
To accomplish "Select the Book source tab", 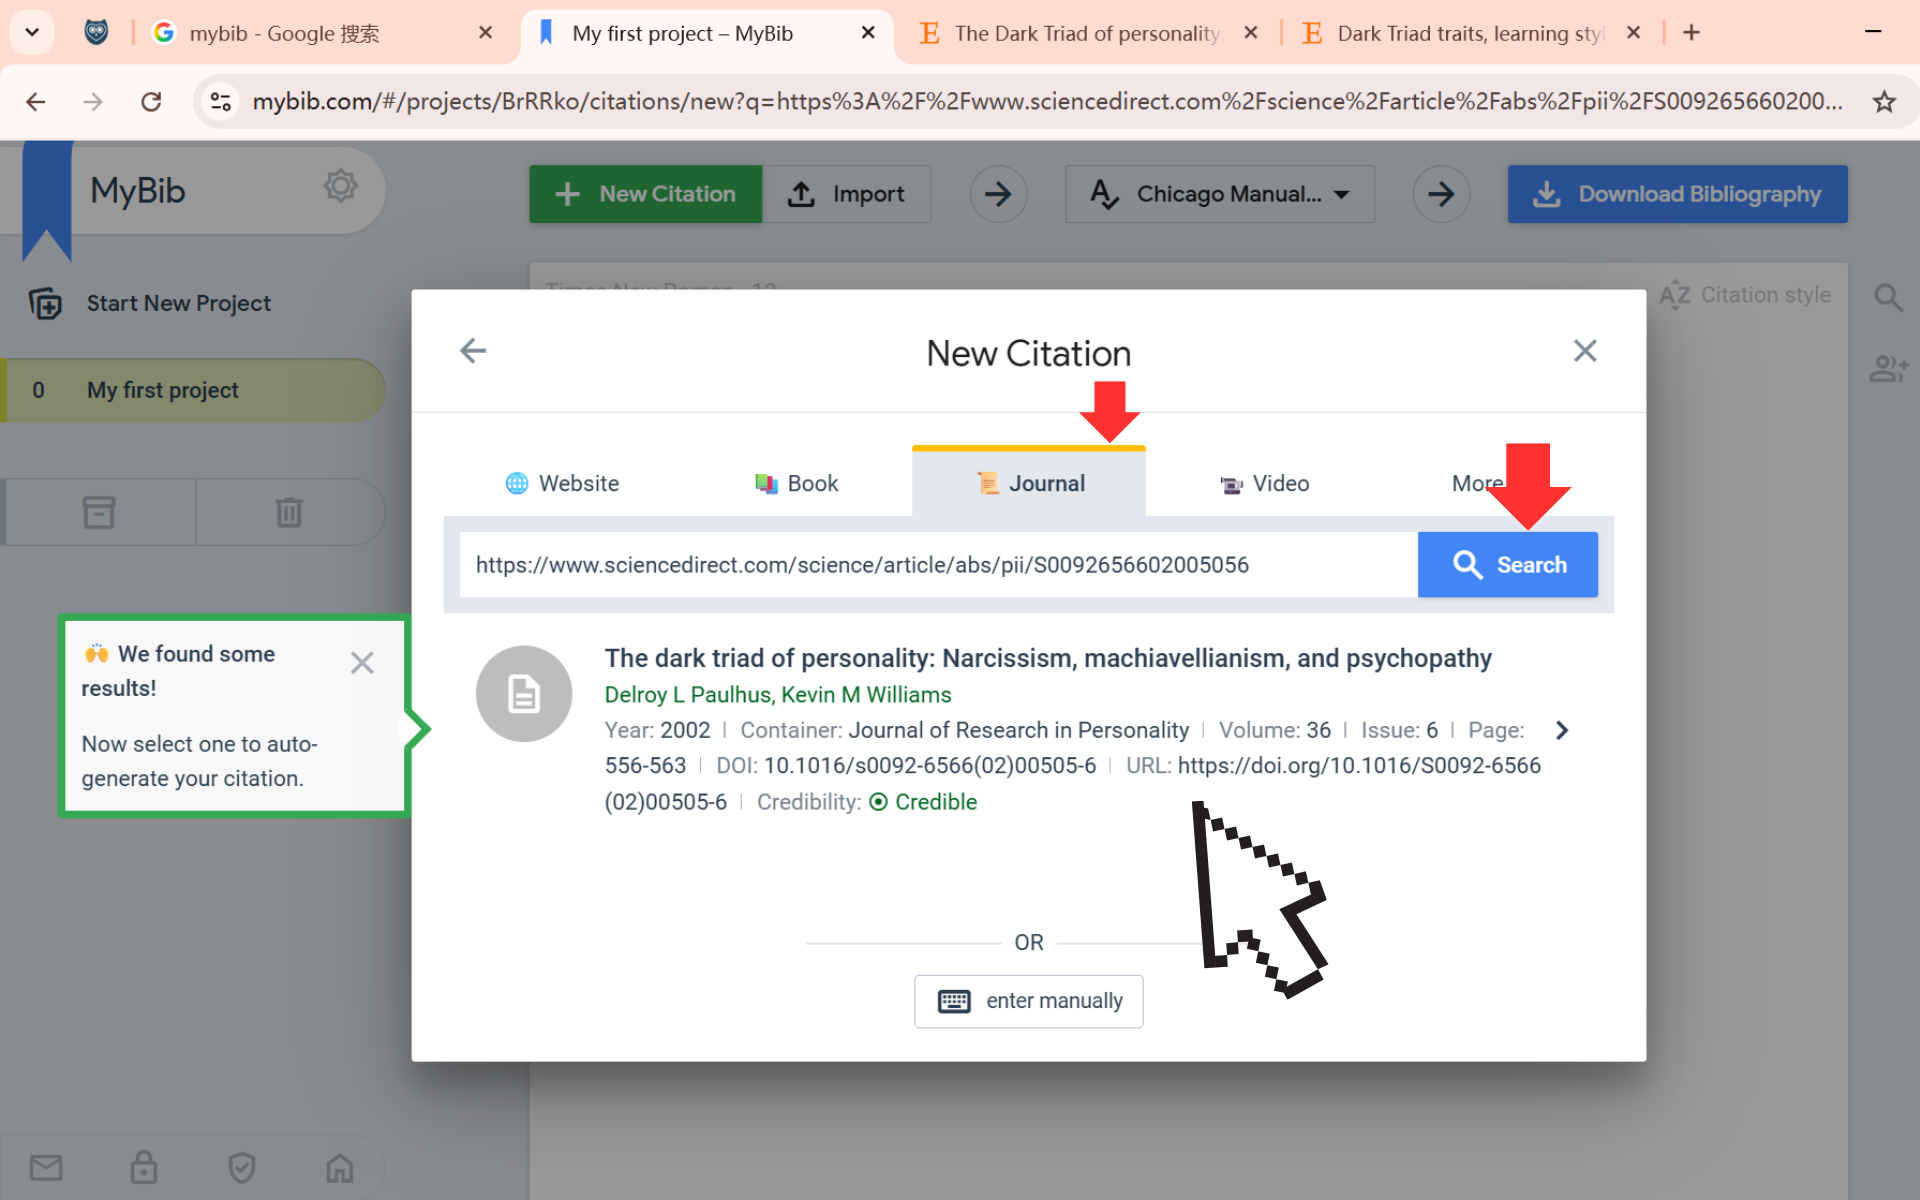I will (x=796, y=484).
